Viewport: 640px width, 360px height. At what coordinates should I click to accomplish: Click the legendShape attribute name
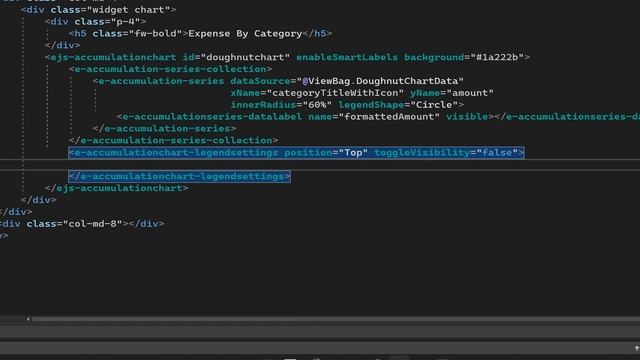tap(371, 105)
